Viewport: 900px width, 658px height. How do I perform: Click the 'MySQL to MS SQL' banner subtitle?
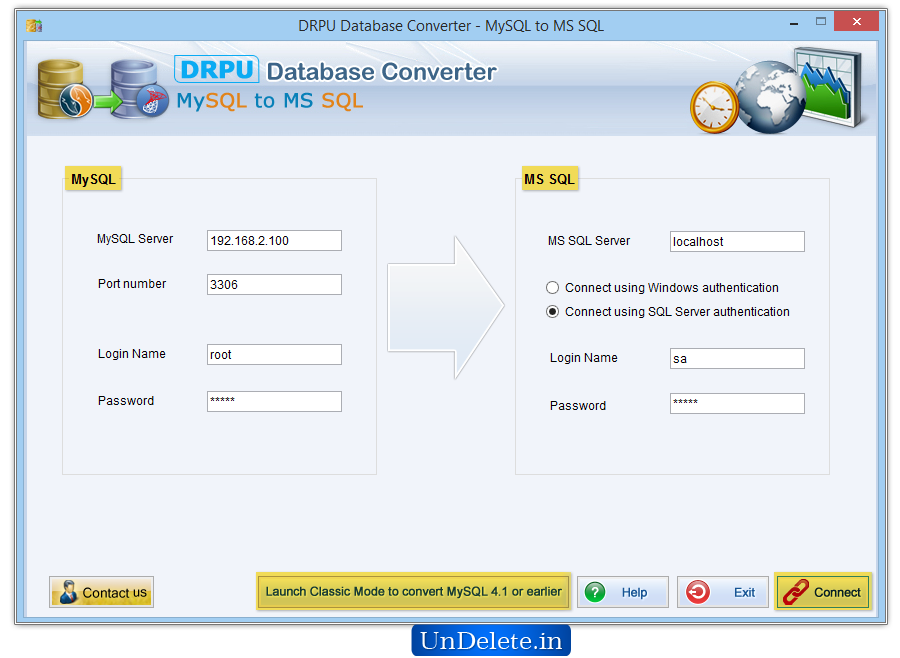click(x=270, y=100)
